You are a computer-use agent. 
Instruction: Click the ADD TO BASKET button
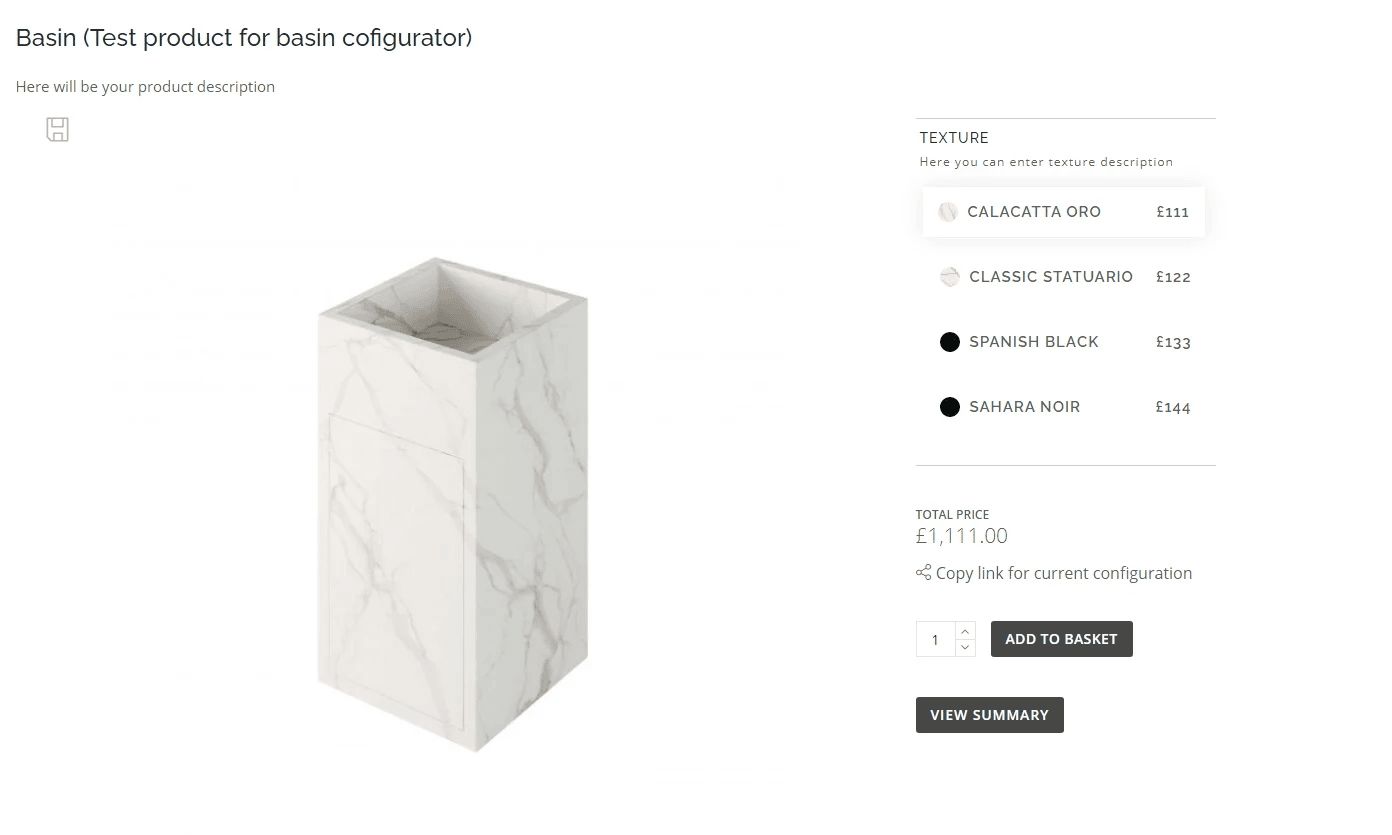click(x=1061, y=638)
